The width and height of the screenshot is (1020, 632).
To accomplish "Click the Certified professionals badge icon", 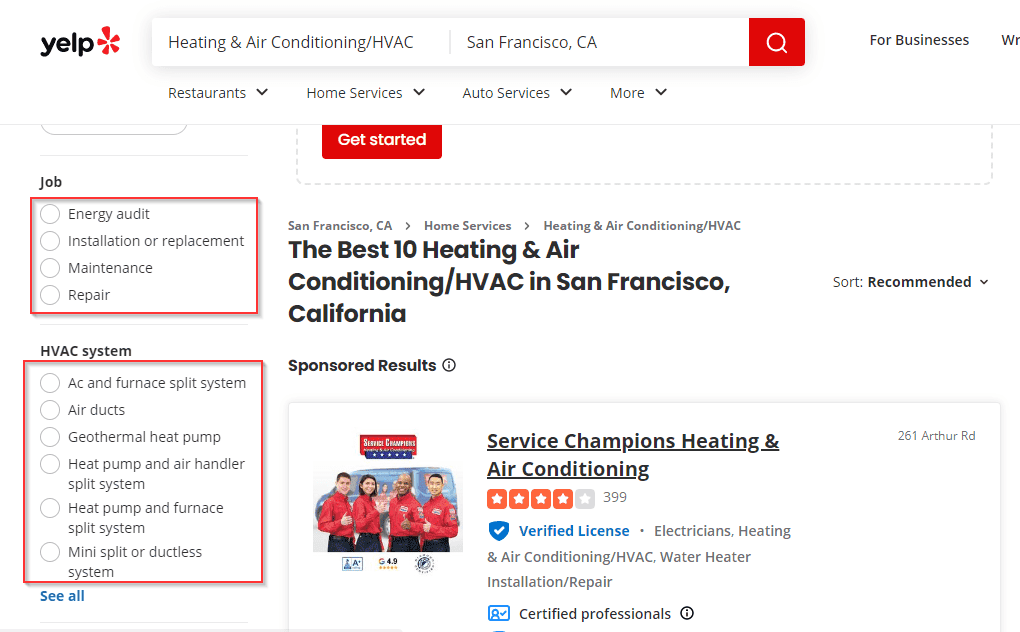I will [499, 614].
